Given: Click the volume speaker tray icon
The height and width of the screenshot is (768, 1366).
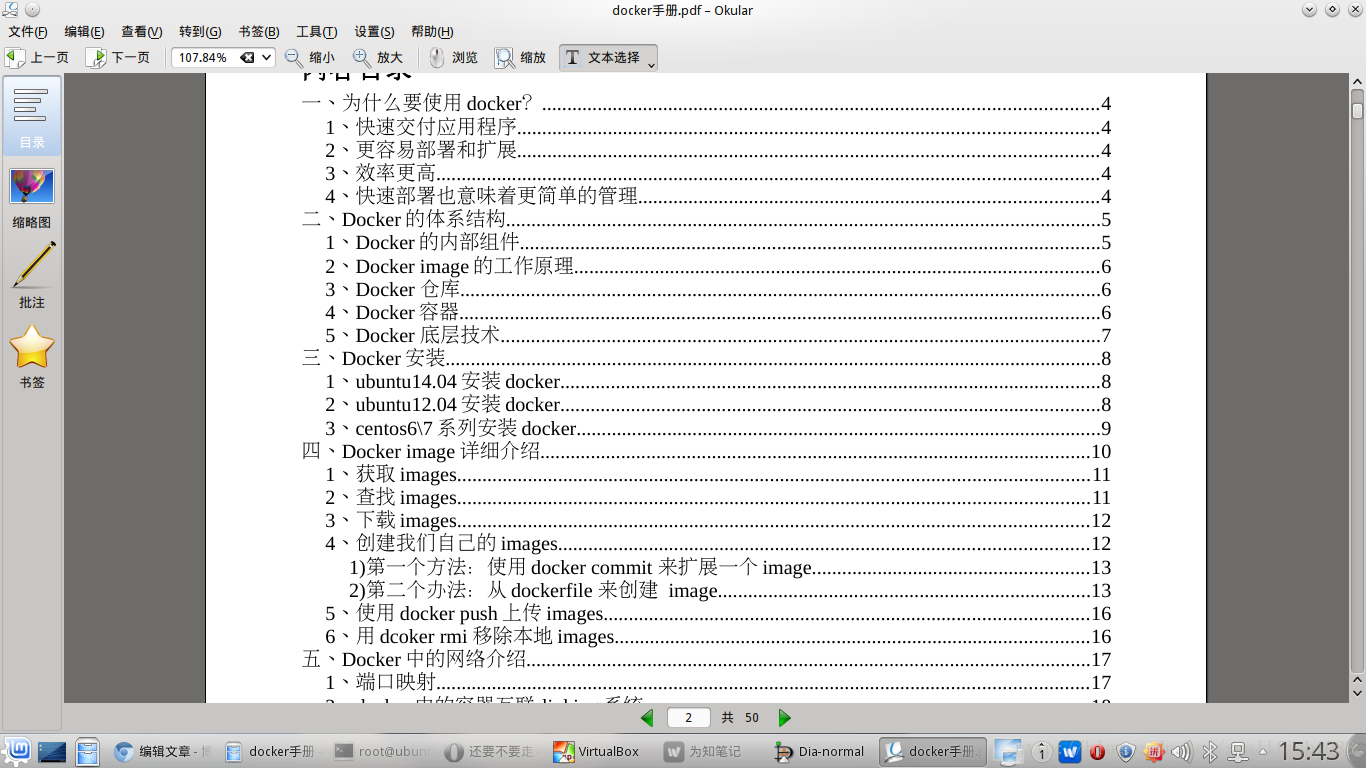Looking at the screenshot, I should pos(1180,752).
